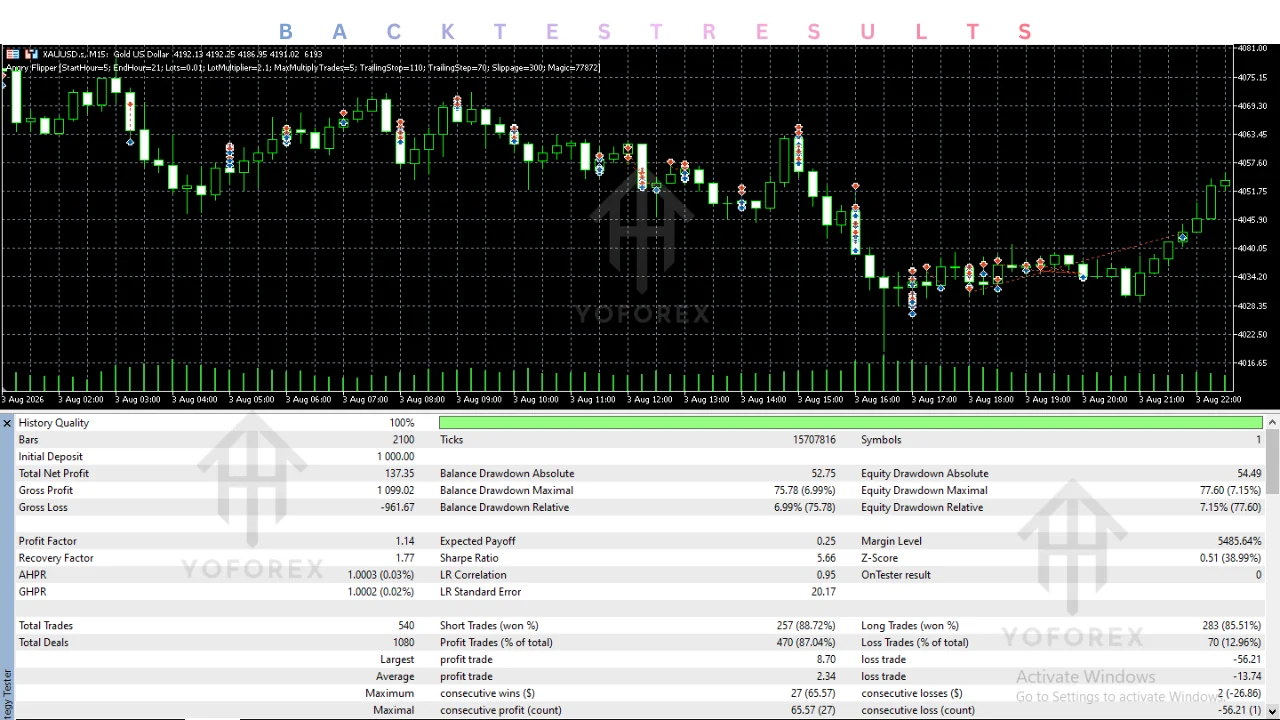Image resolution: width=1280 pixels, height=720 pixels.
Task: Select the Initial Deposit value 1 000.00
Action: coord(395,457)
